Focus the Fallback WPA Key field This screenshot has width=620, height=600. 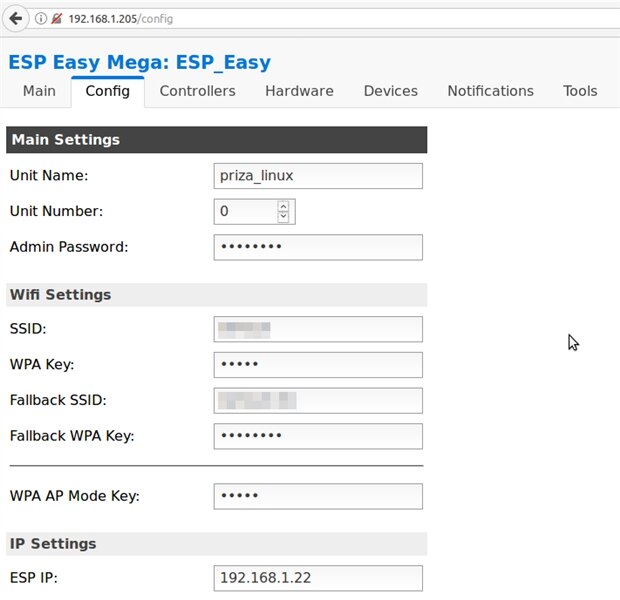point(318,436)
